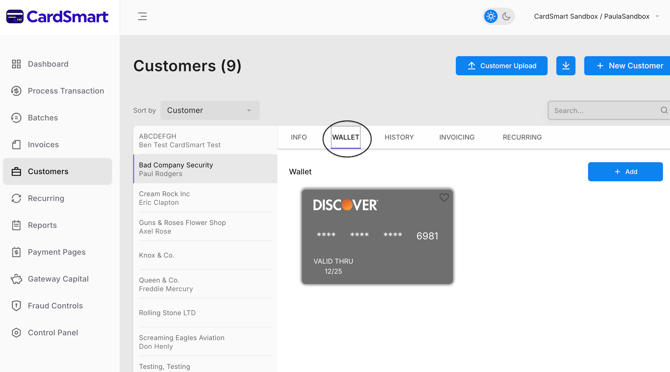Click the Process Transaction dollar icon
The width and height of the screenshot is (670, 372).
pyautogui.click(x=16, y=91)
